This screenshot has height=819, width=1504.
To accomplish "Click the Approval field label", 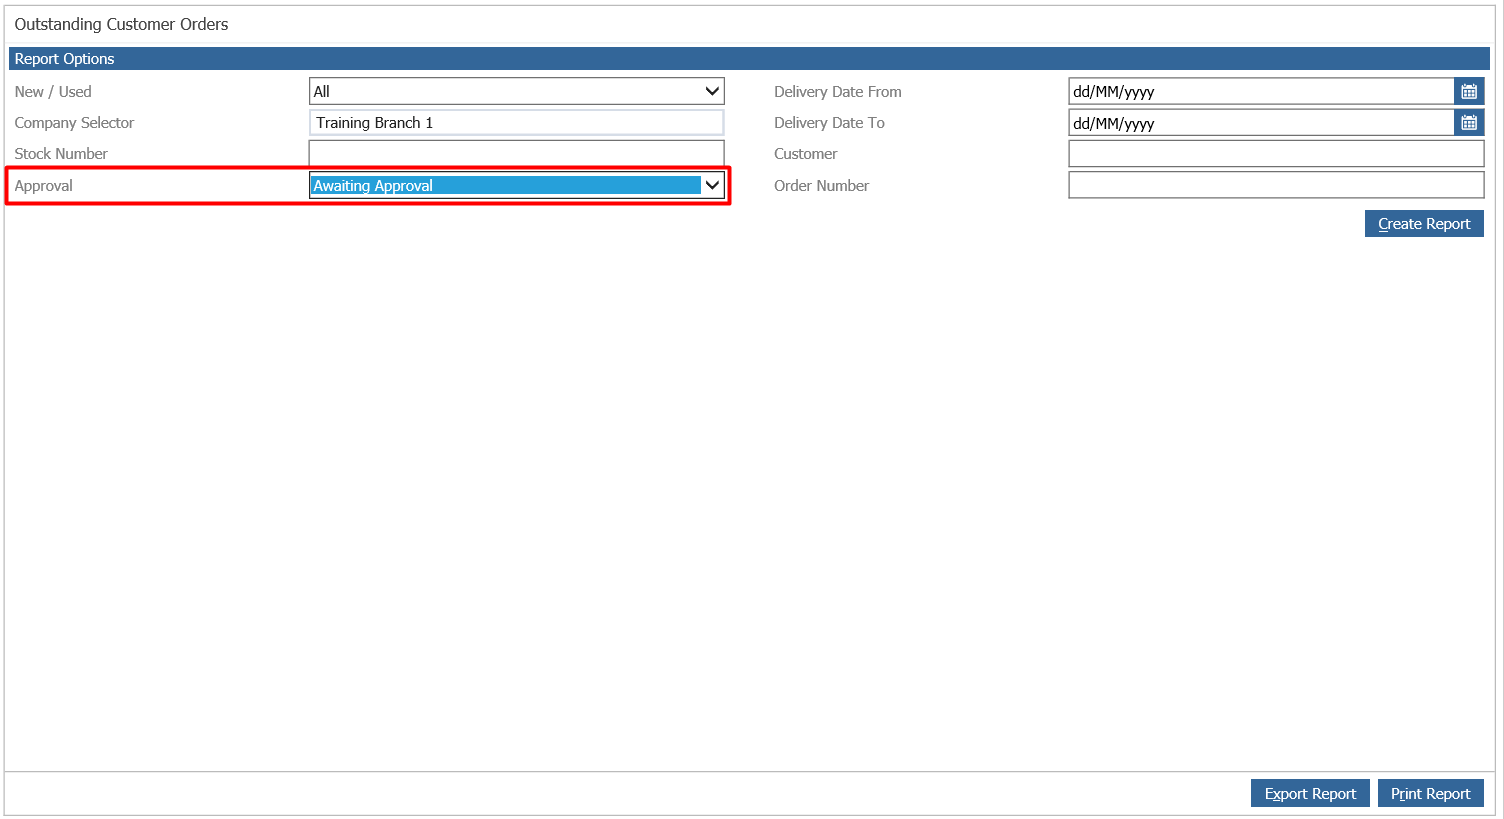I will [44, 186].
